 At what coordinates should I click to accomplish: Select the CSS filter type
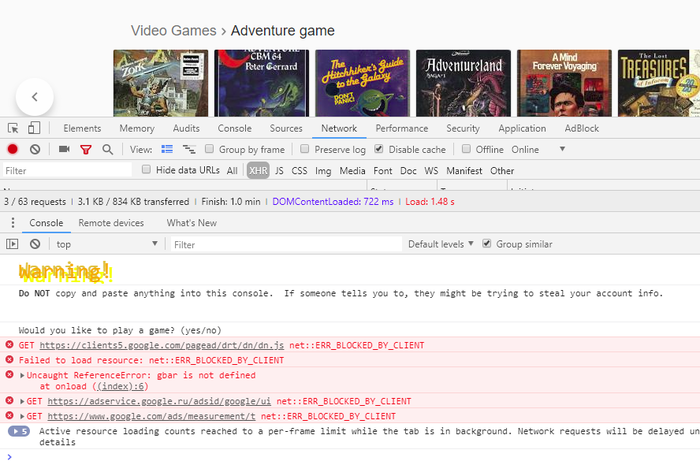pyautogui.click(x=299, y=170)
